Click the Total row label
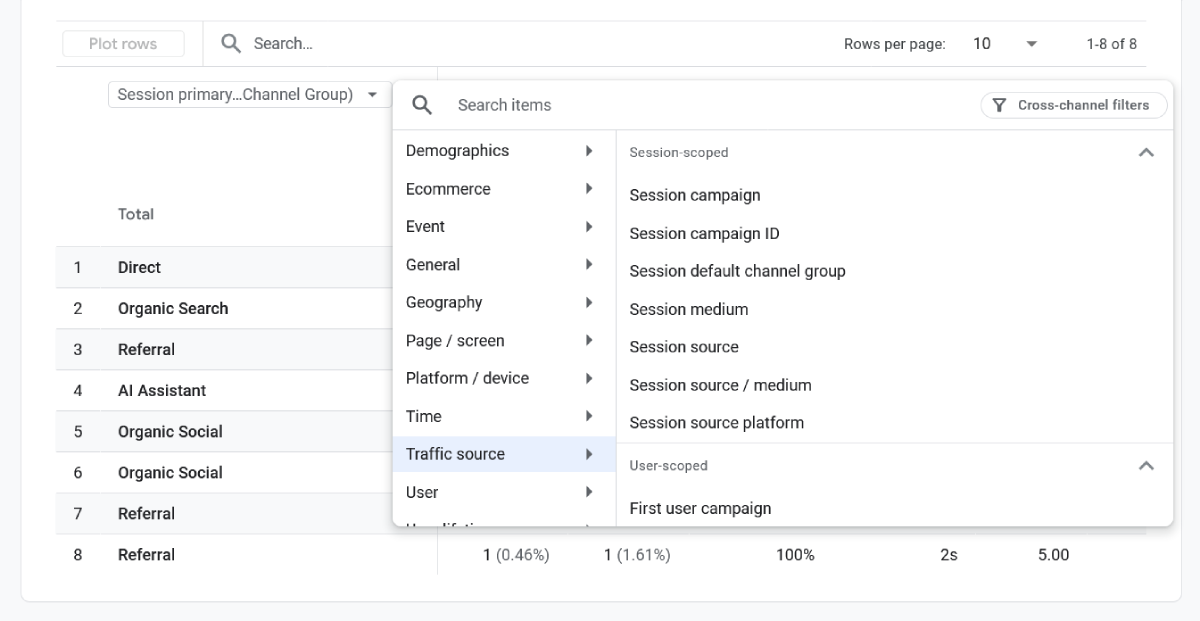Screen dimensions: 1200x621 click(136, 214)
